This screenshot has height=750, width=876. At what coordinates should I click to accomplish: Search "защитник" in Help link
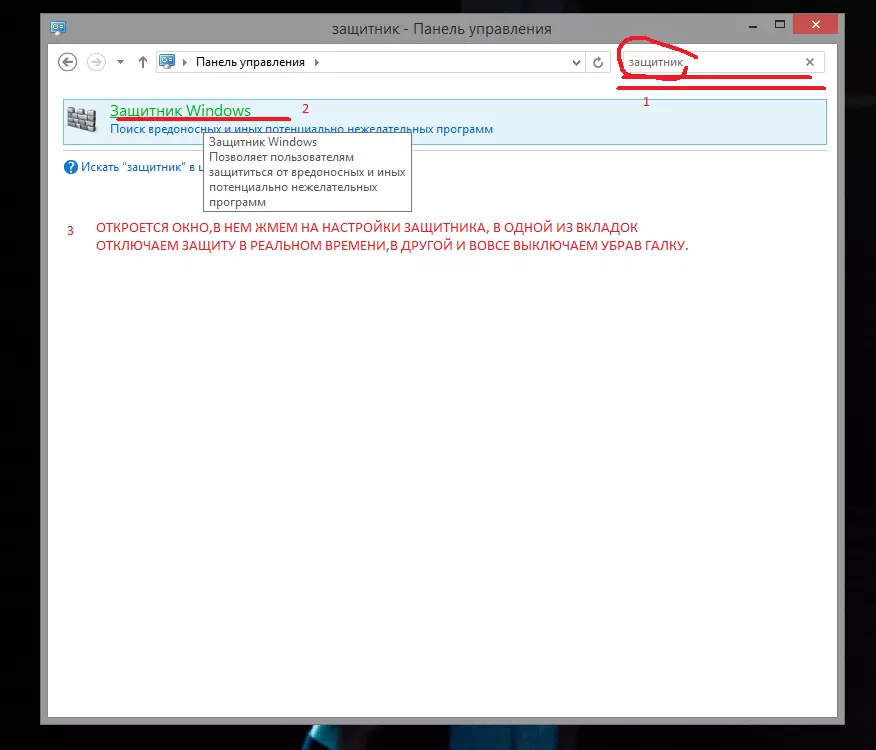tap(142, 167)
